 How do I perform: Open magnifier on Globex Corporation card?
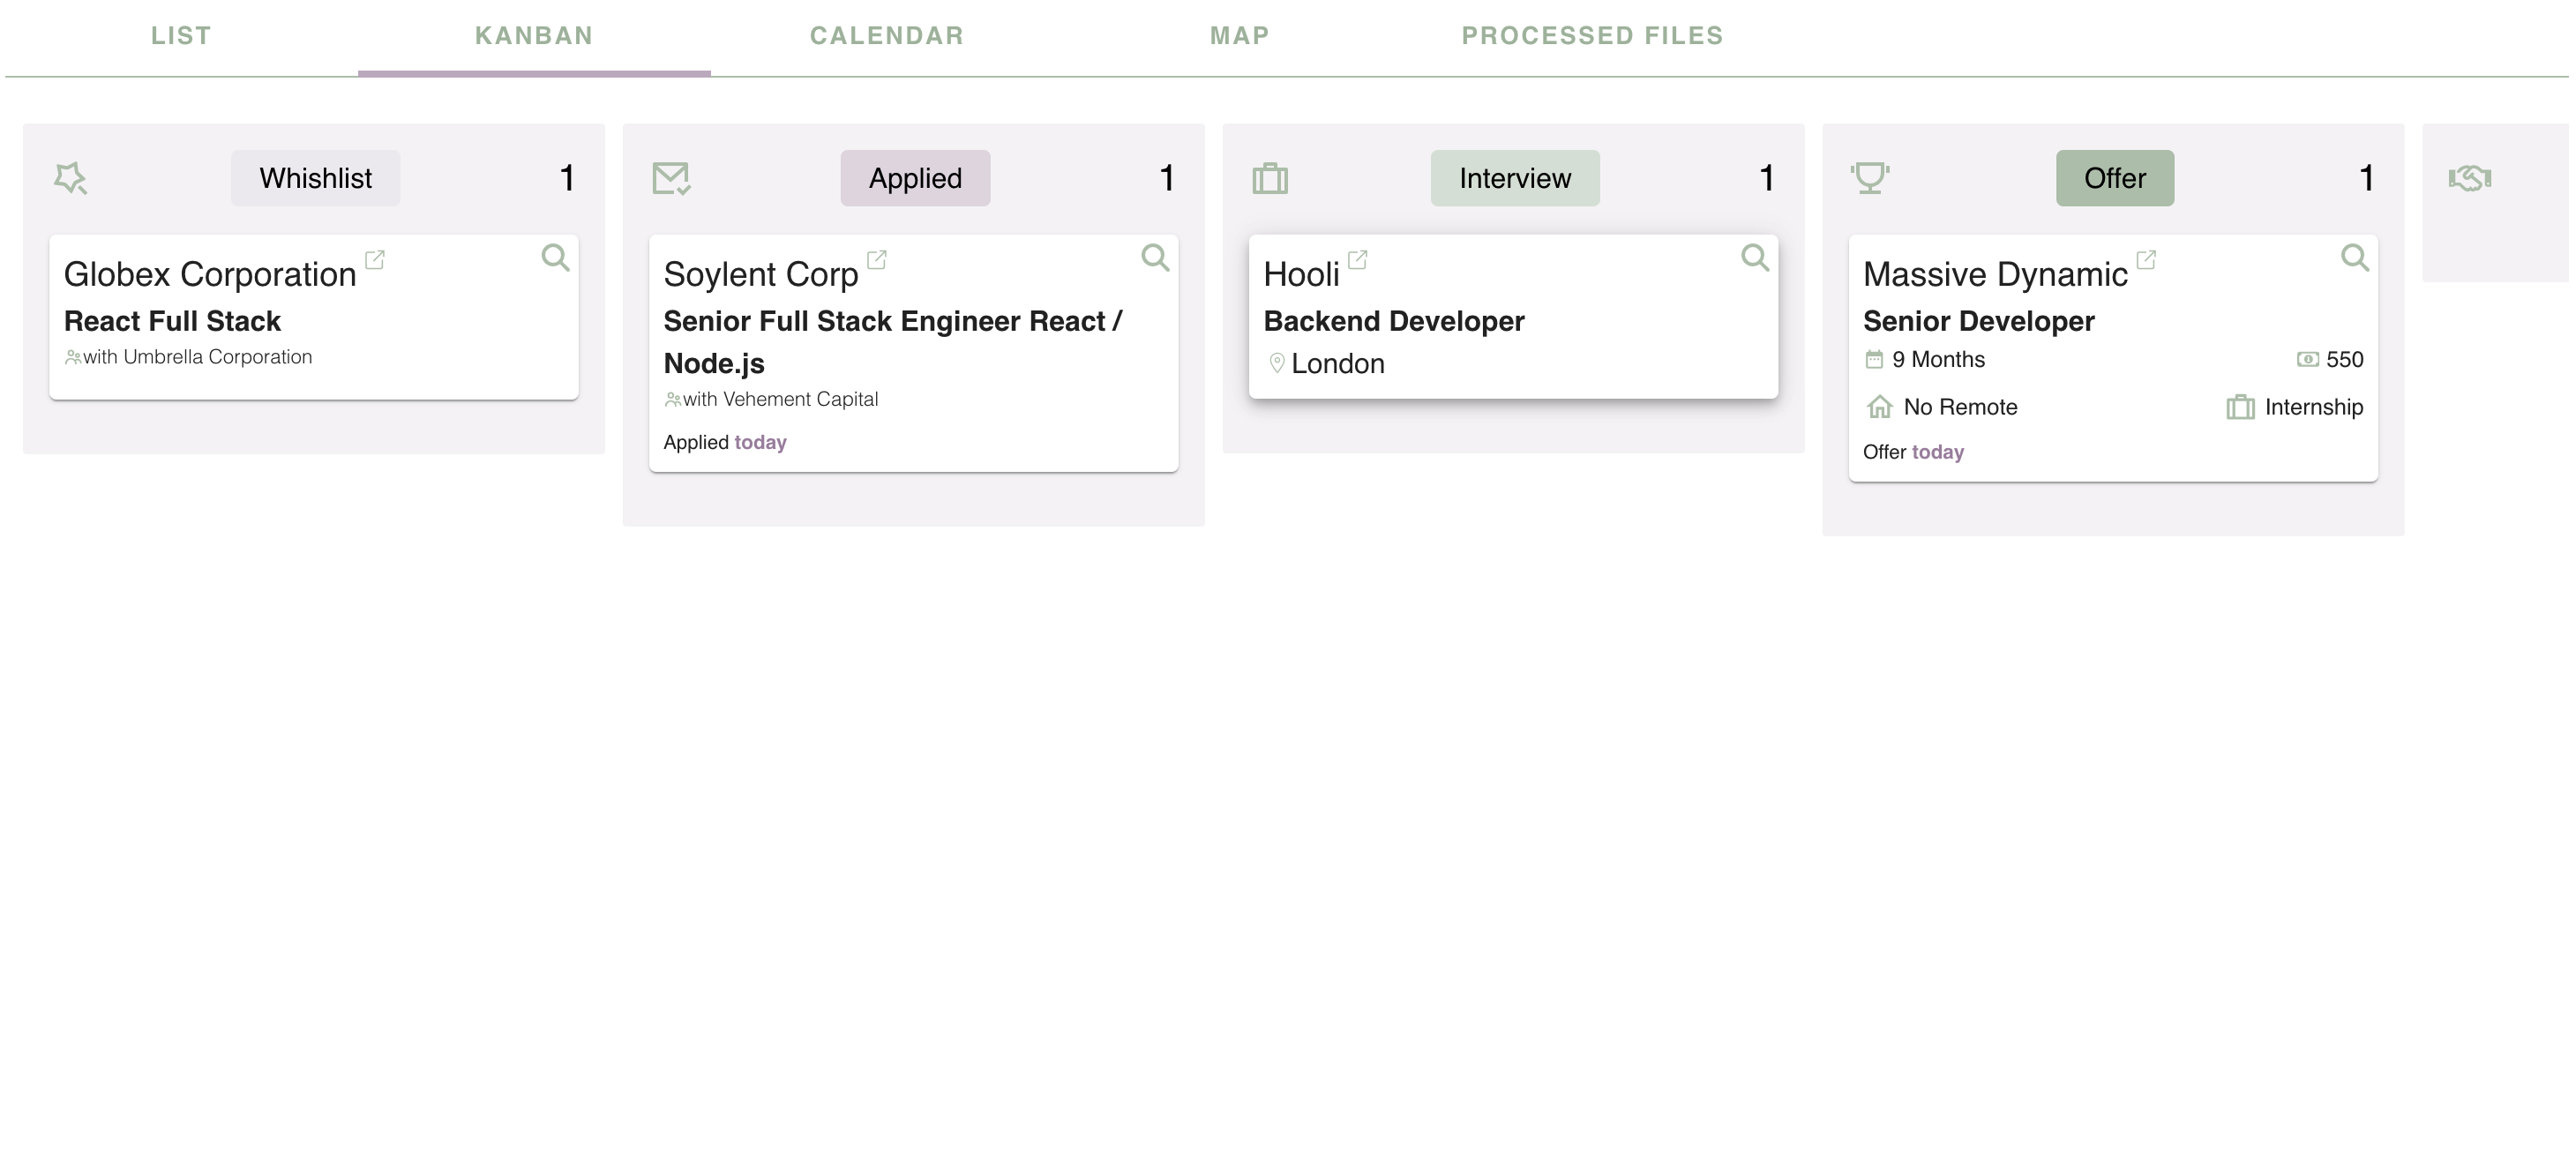click(555, 258)
